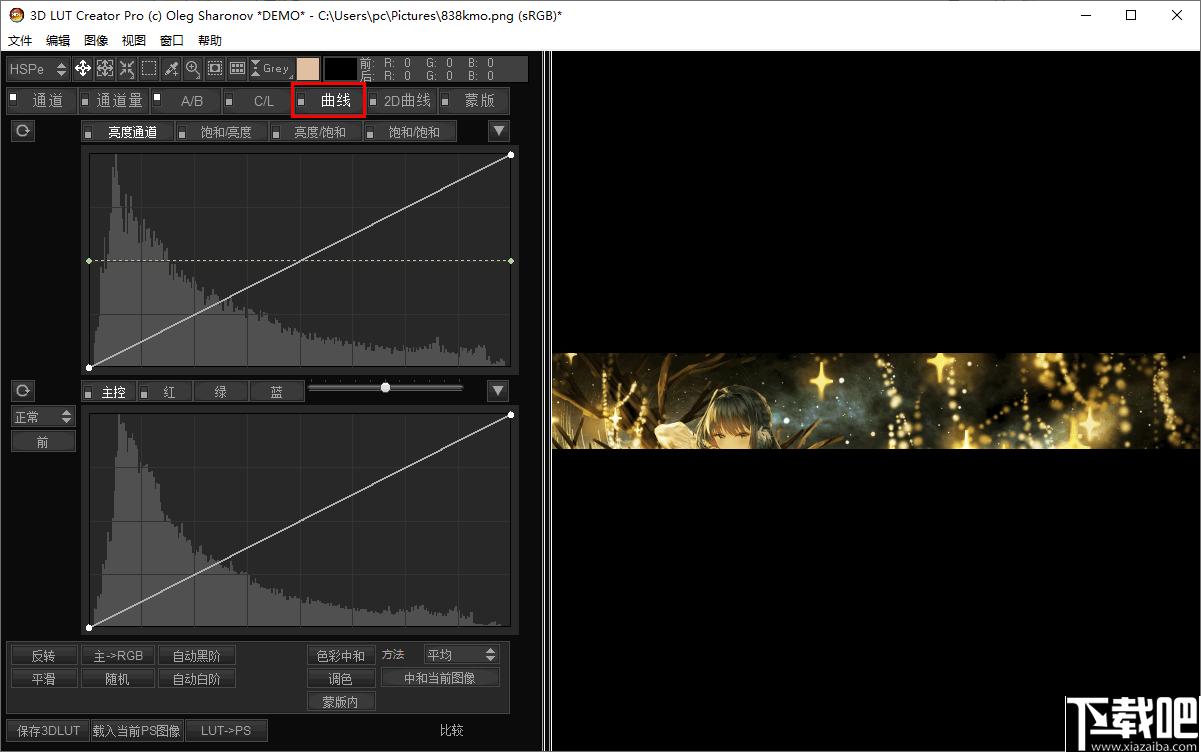Click the fit-to-screen expand arrows icon
The height and width of the screenshot is (752, 1201).
pyautogui.click(x=105, y=69)
